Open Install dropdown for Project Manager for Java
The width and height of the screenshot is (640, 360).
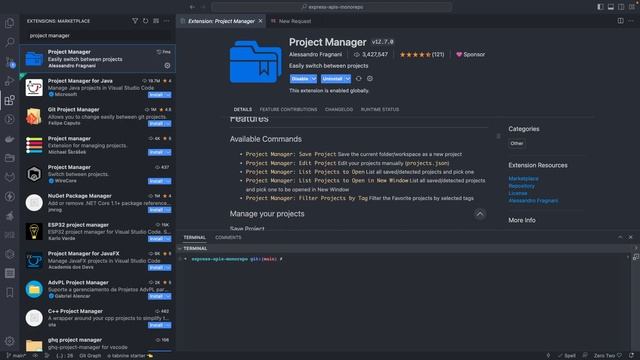point(168,95)
